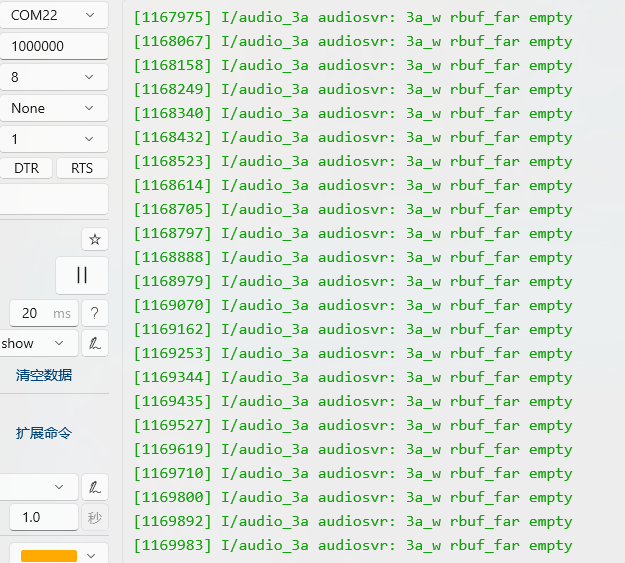The width and height of the screenshot is (625, 563).
Task: Open the parity dropdown set to None
Action: (53, 108)
